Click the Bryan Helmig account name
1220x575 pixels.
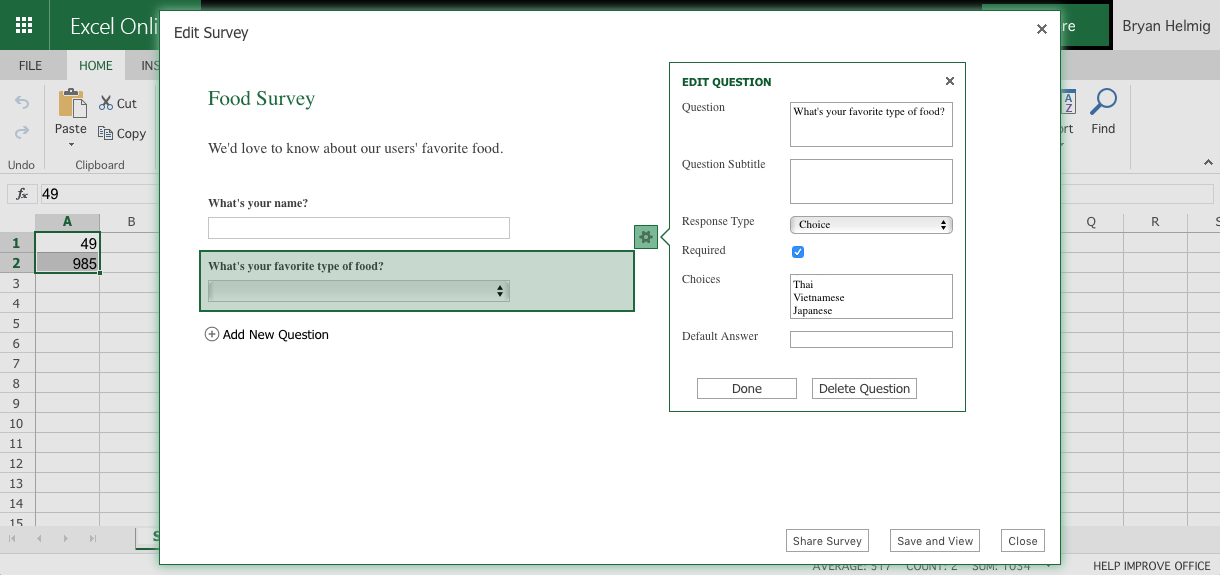1164,26
